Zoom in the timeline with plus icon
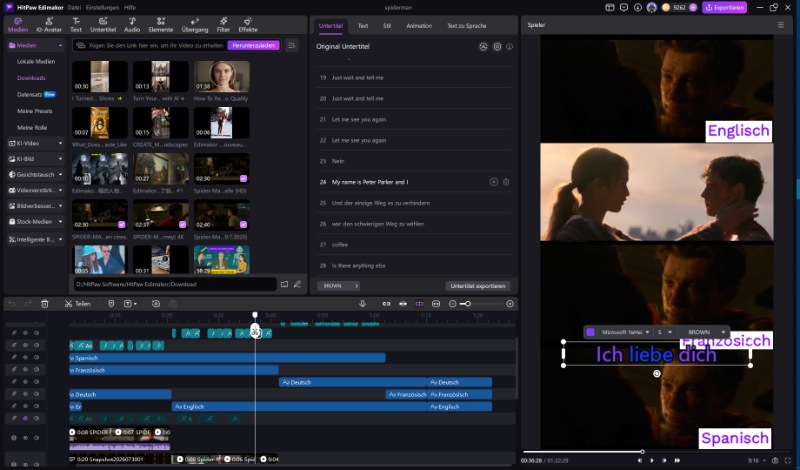The height and width of the screenshot is (470, 800). [x=510, y=304]
